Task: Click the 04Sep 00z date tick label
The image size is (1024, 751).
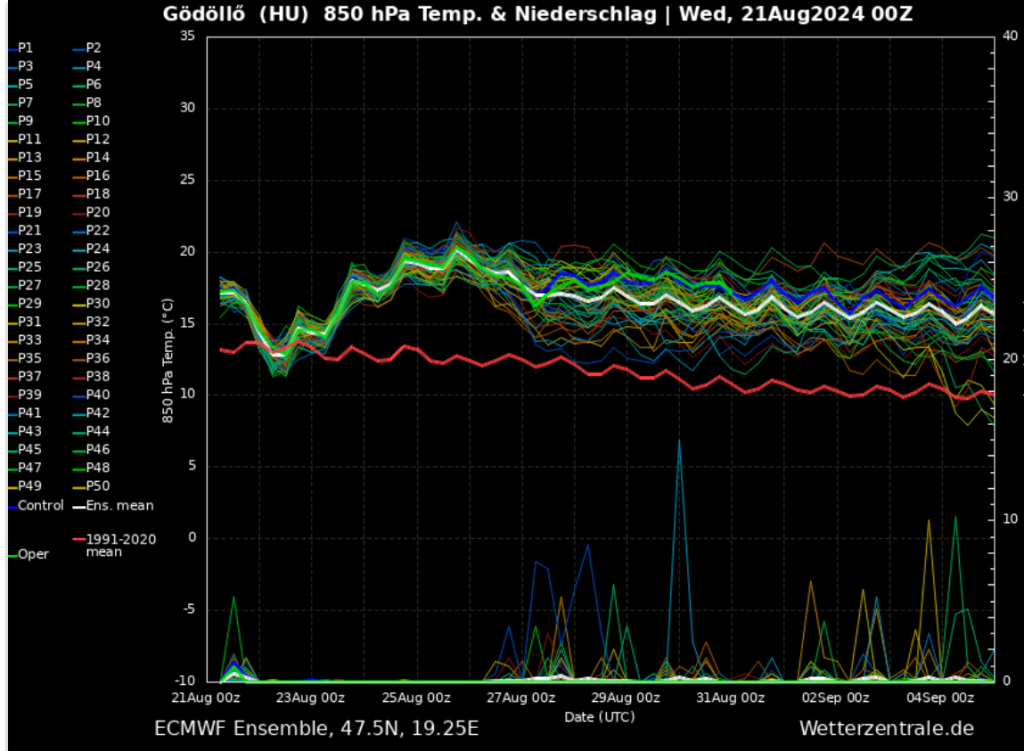Action: click(x=939, y=698)
